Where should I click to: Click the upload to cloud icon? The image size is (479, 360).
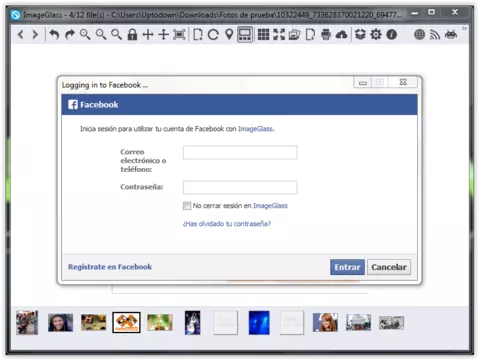point(342,35)
